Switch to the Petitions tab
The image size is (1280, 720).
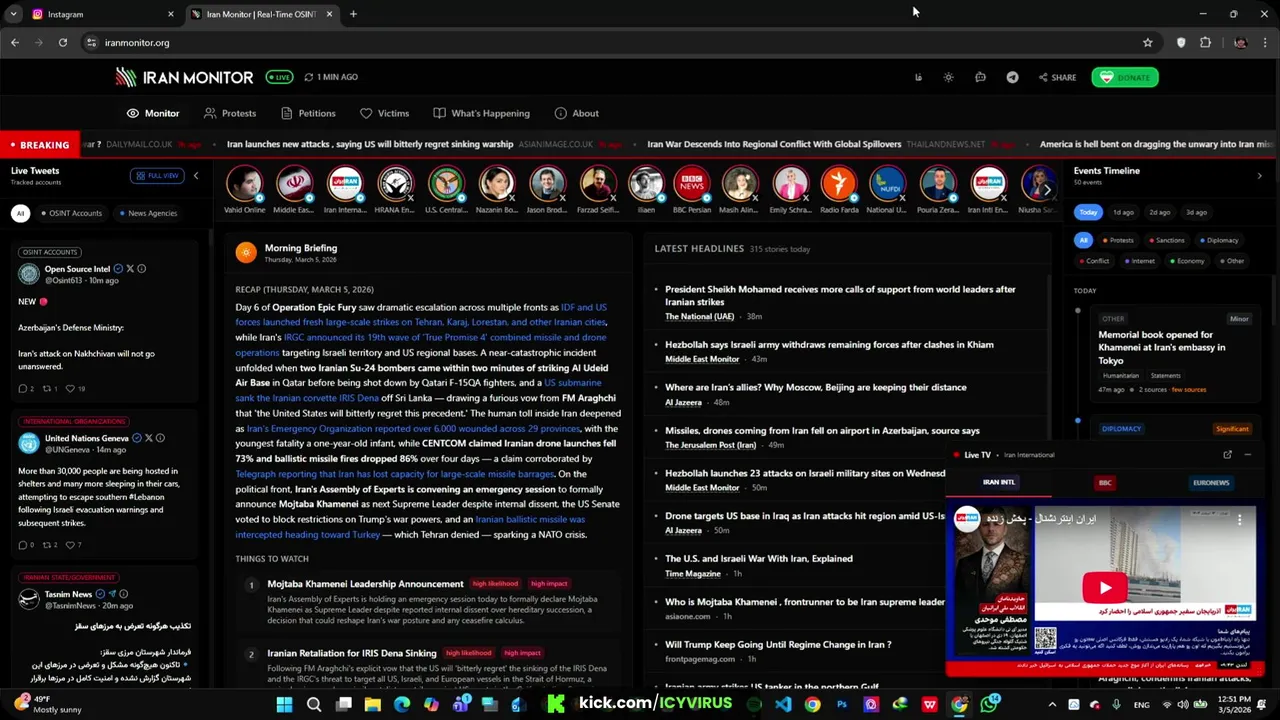click(308, 113)
